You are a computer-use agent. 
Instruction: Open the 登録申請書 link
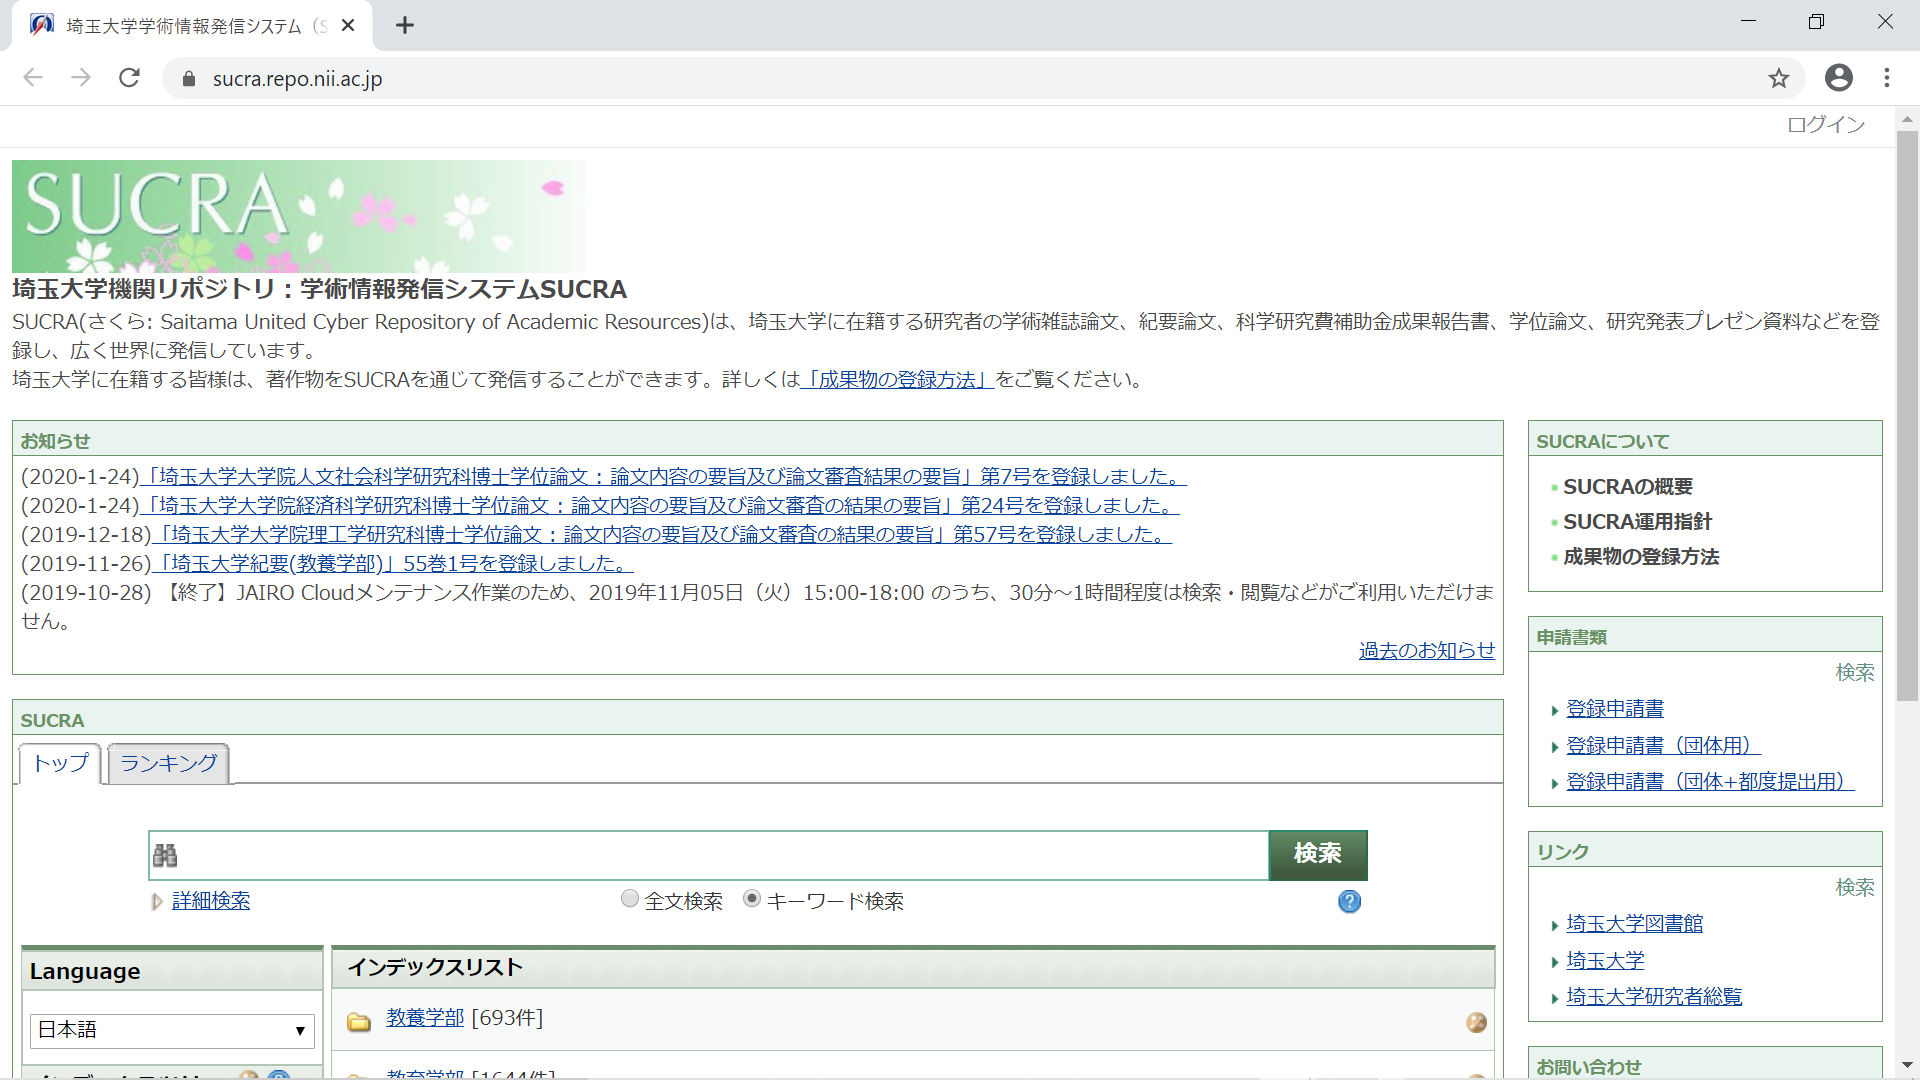coord(1615,709)
